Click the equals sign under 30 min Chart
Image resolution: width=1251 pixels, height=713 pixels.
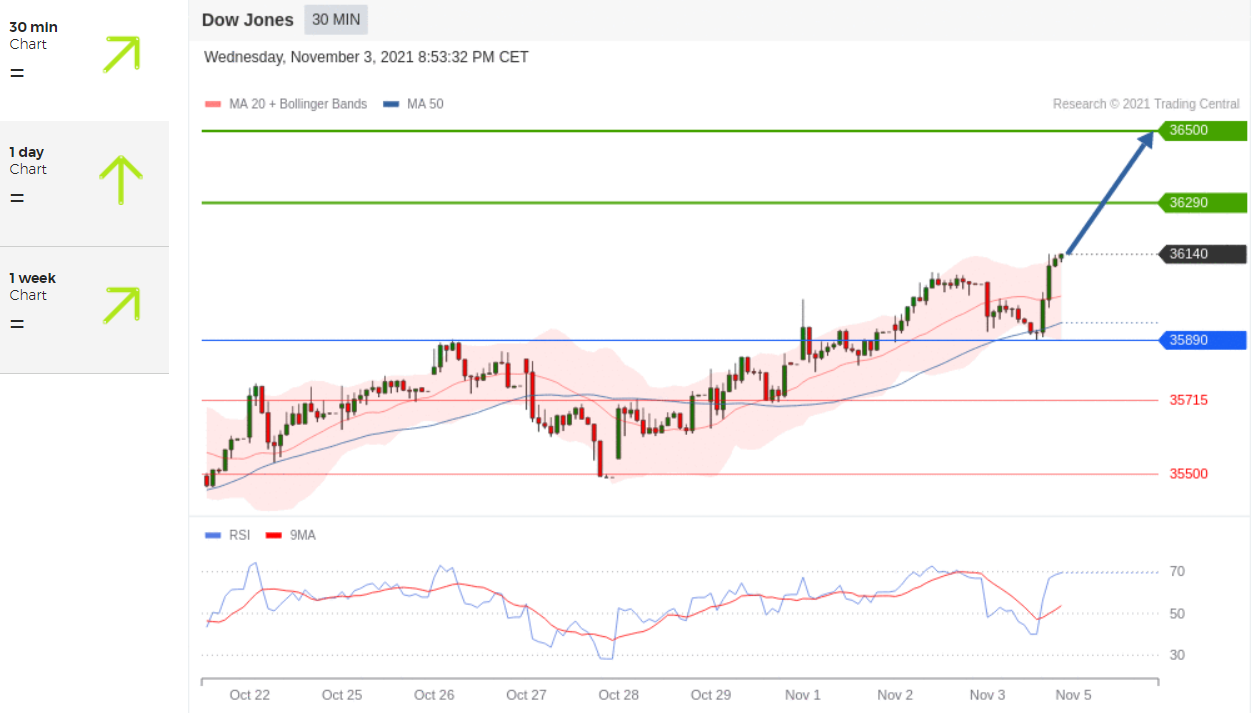click(x=17, y=73)
